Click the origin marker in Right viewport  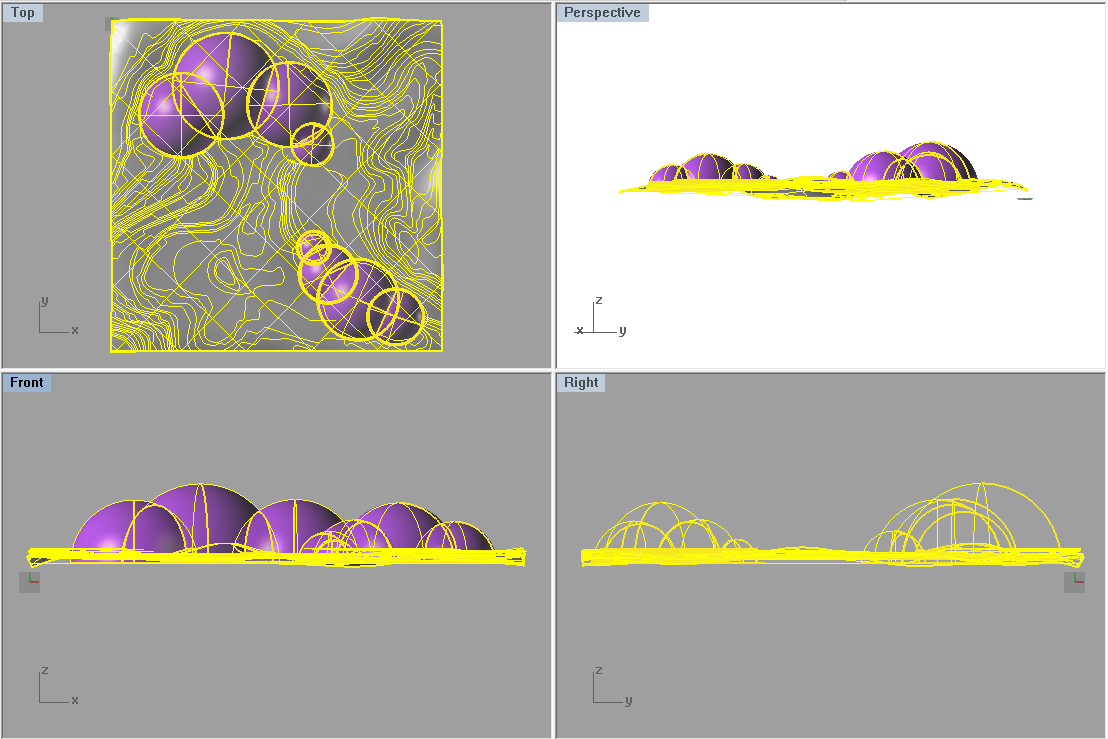[1075, 580]
